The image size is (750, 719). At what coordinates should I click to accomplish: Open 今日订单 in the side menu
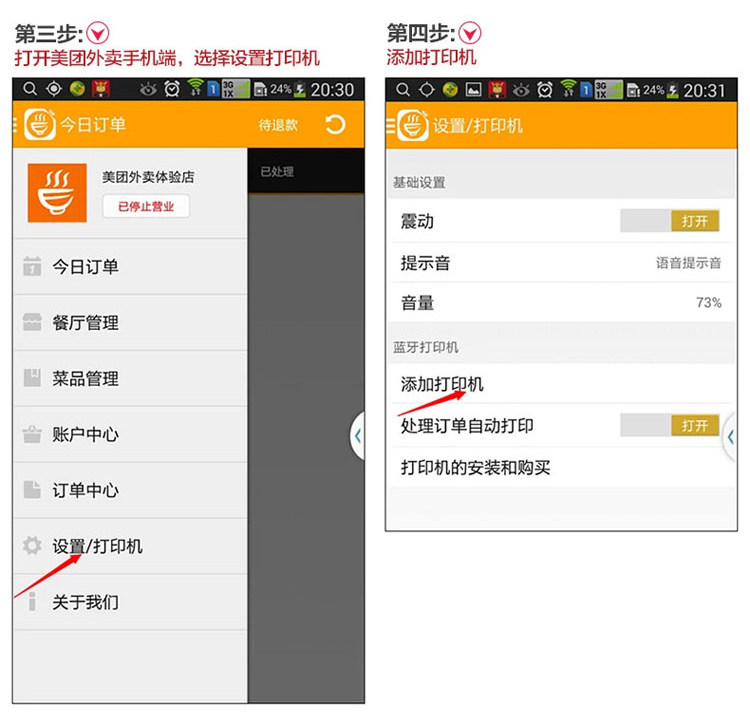130,266
